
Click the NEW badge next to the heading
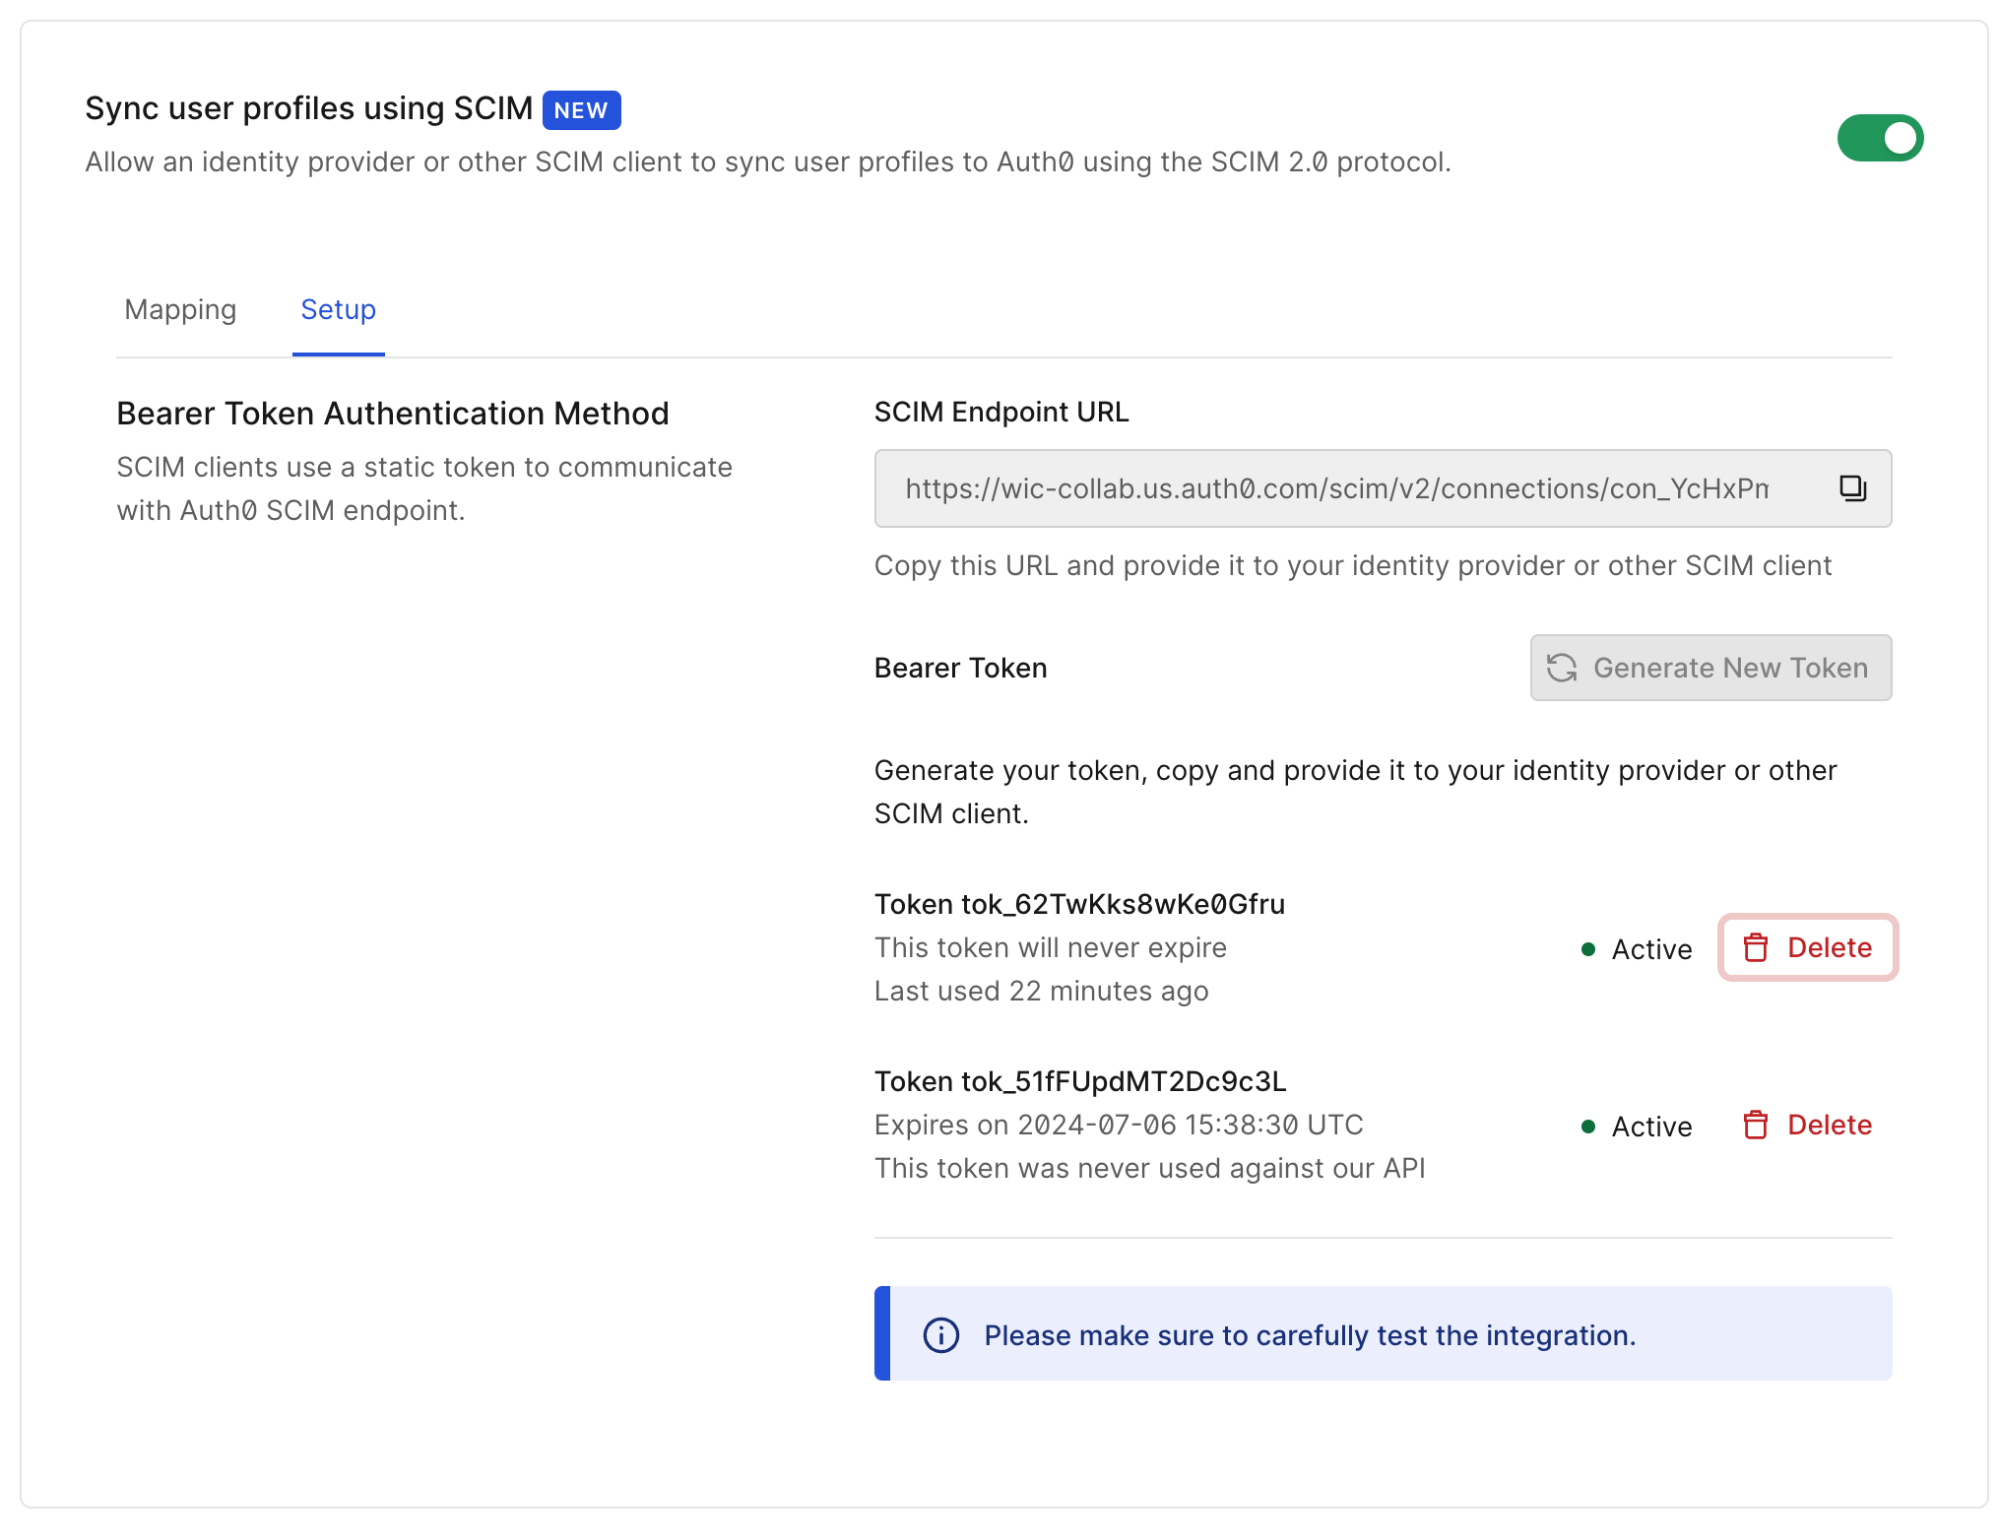(580, 110)
